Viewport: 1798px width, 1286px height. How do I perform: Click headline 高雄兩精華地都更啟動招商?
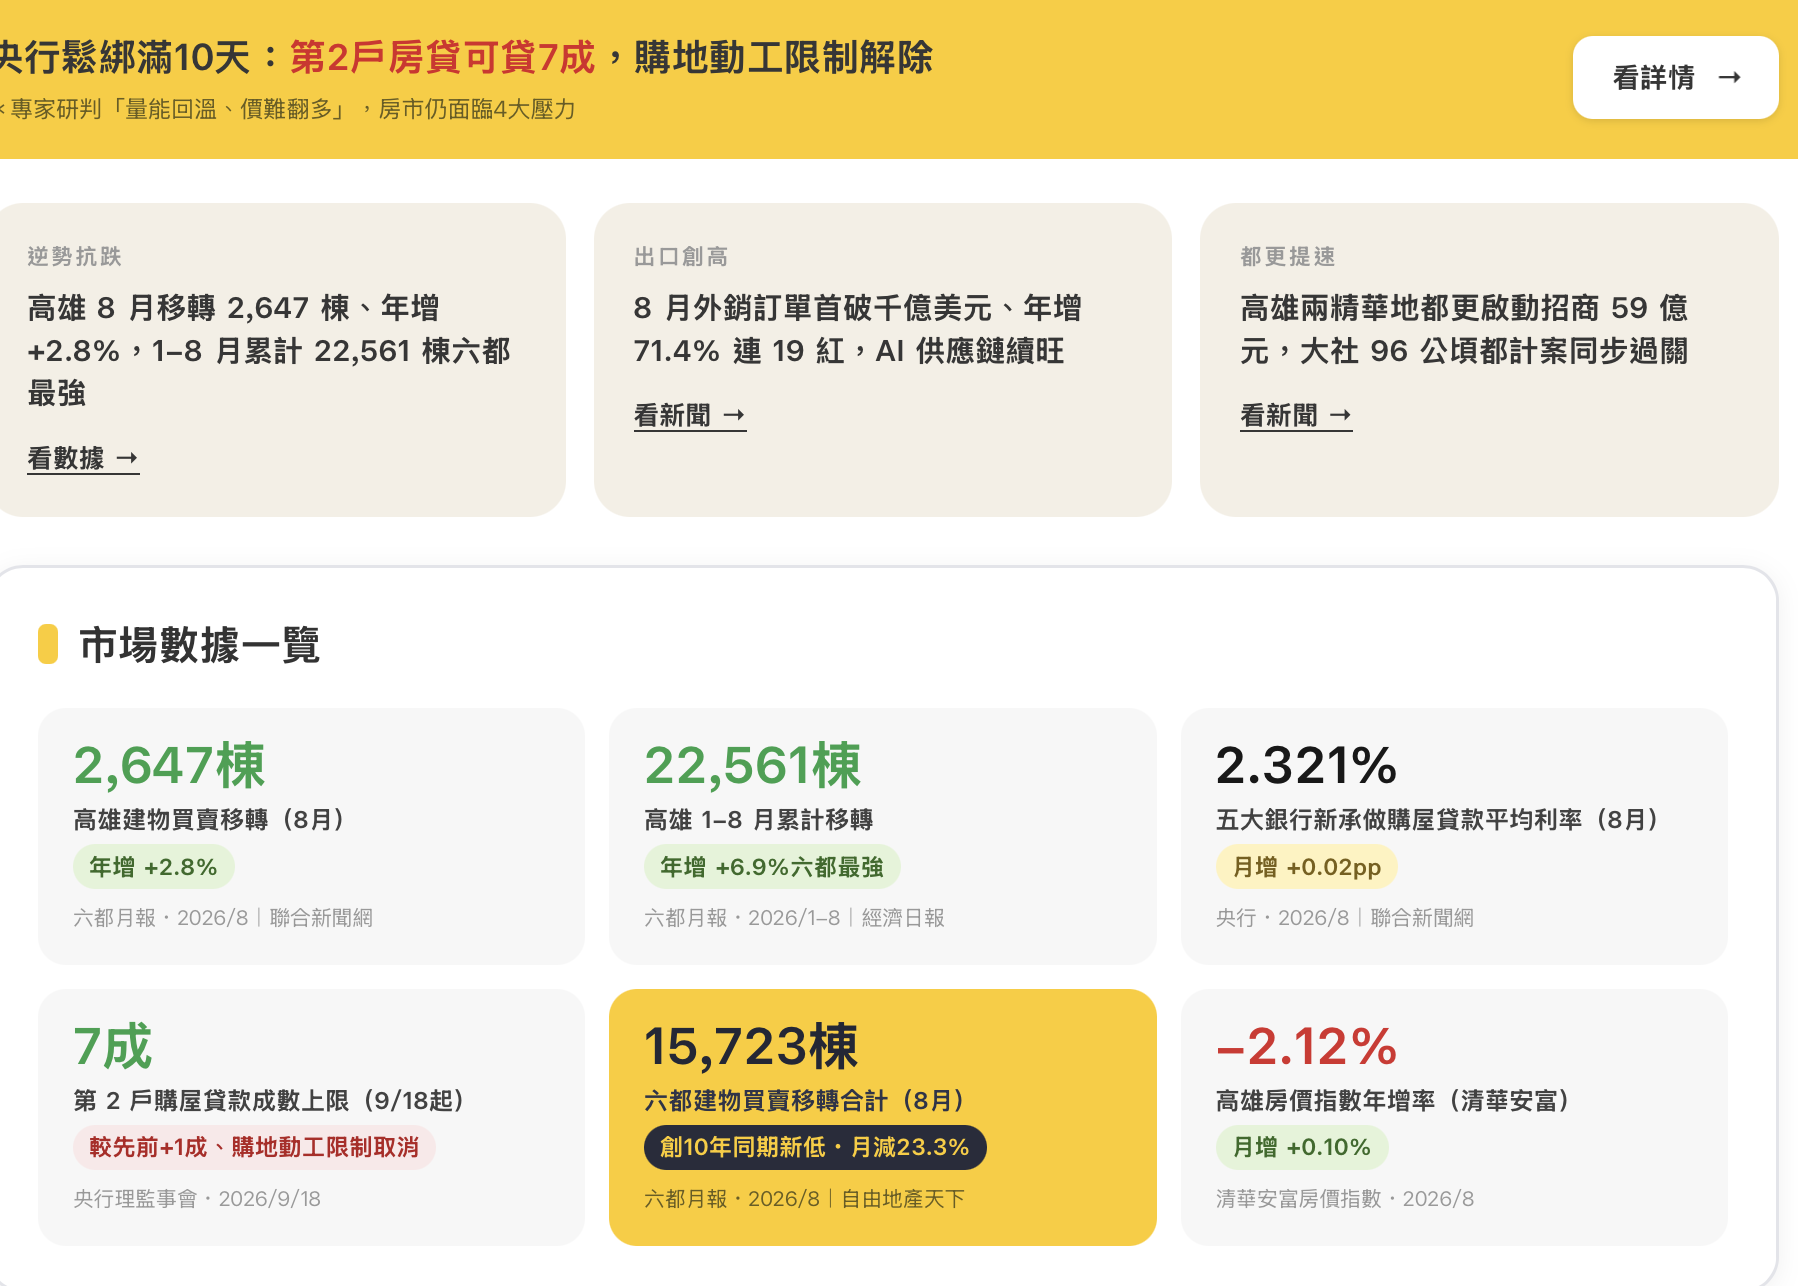click(1465, 329)
